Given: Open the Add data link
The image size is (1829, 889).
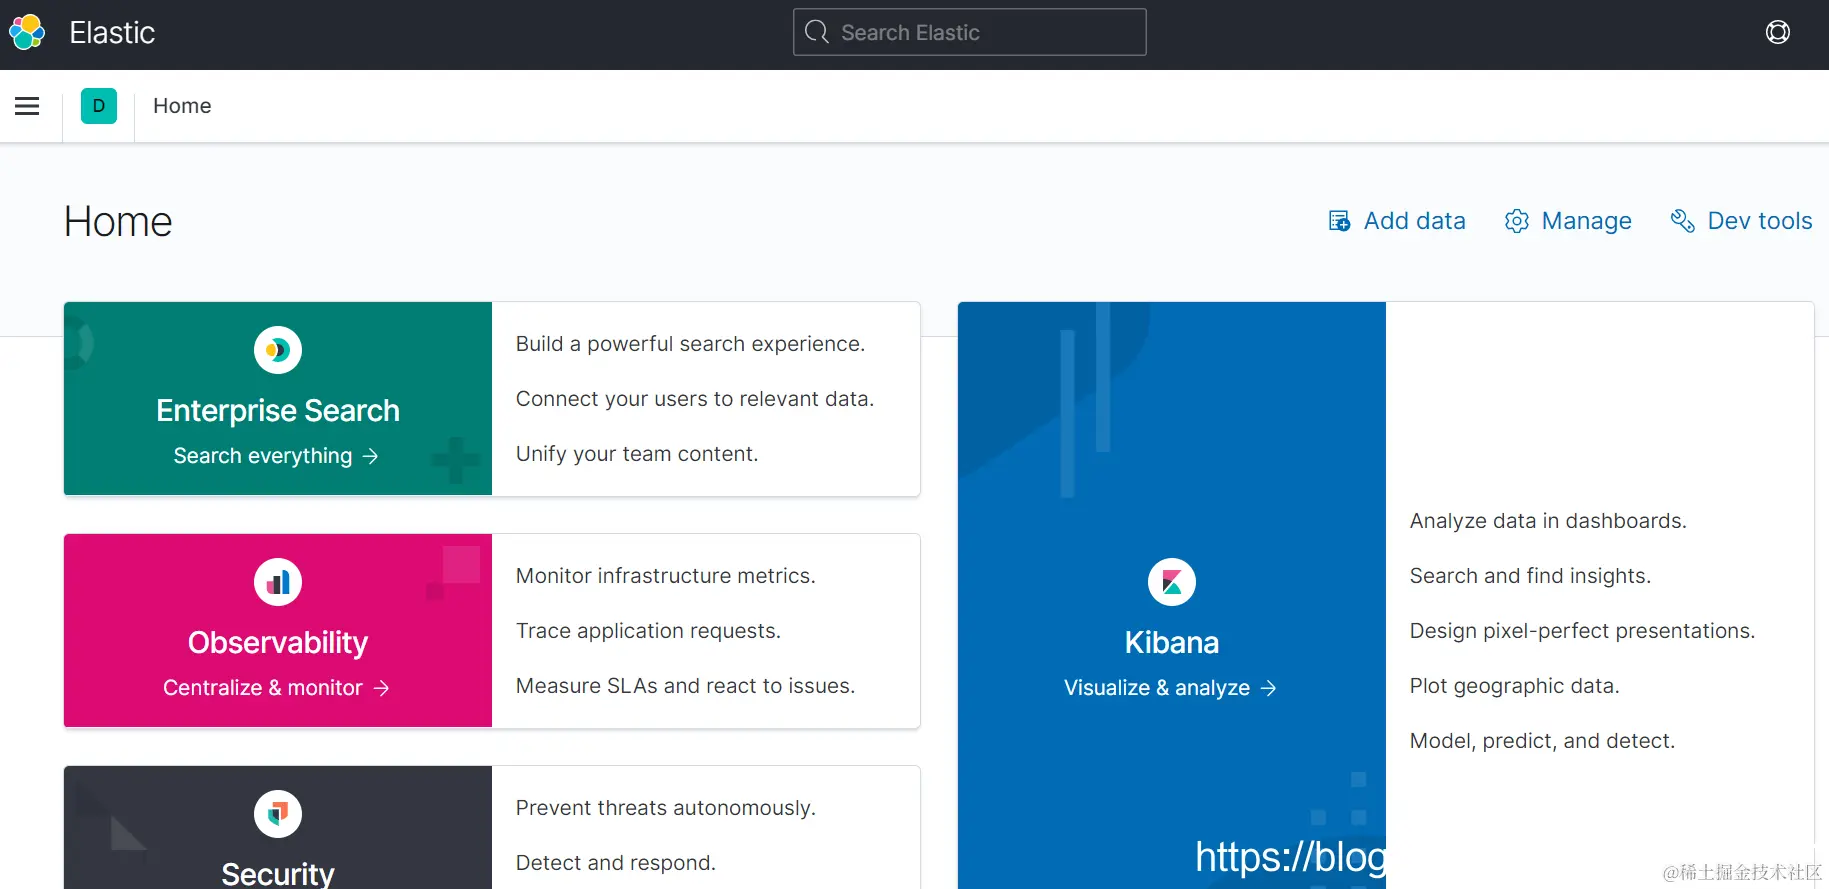Looking at the screenshot, I should (1397, 221).
